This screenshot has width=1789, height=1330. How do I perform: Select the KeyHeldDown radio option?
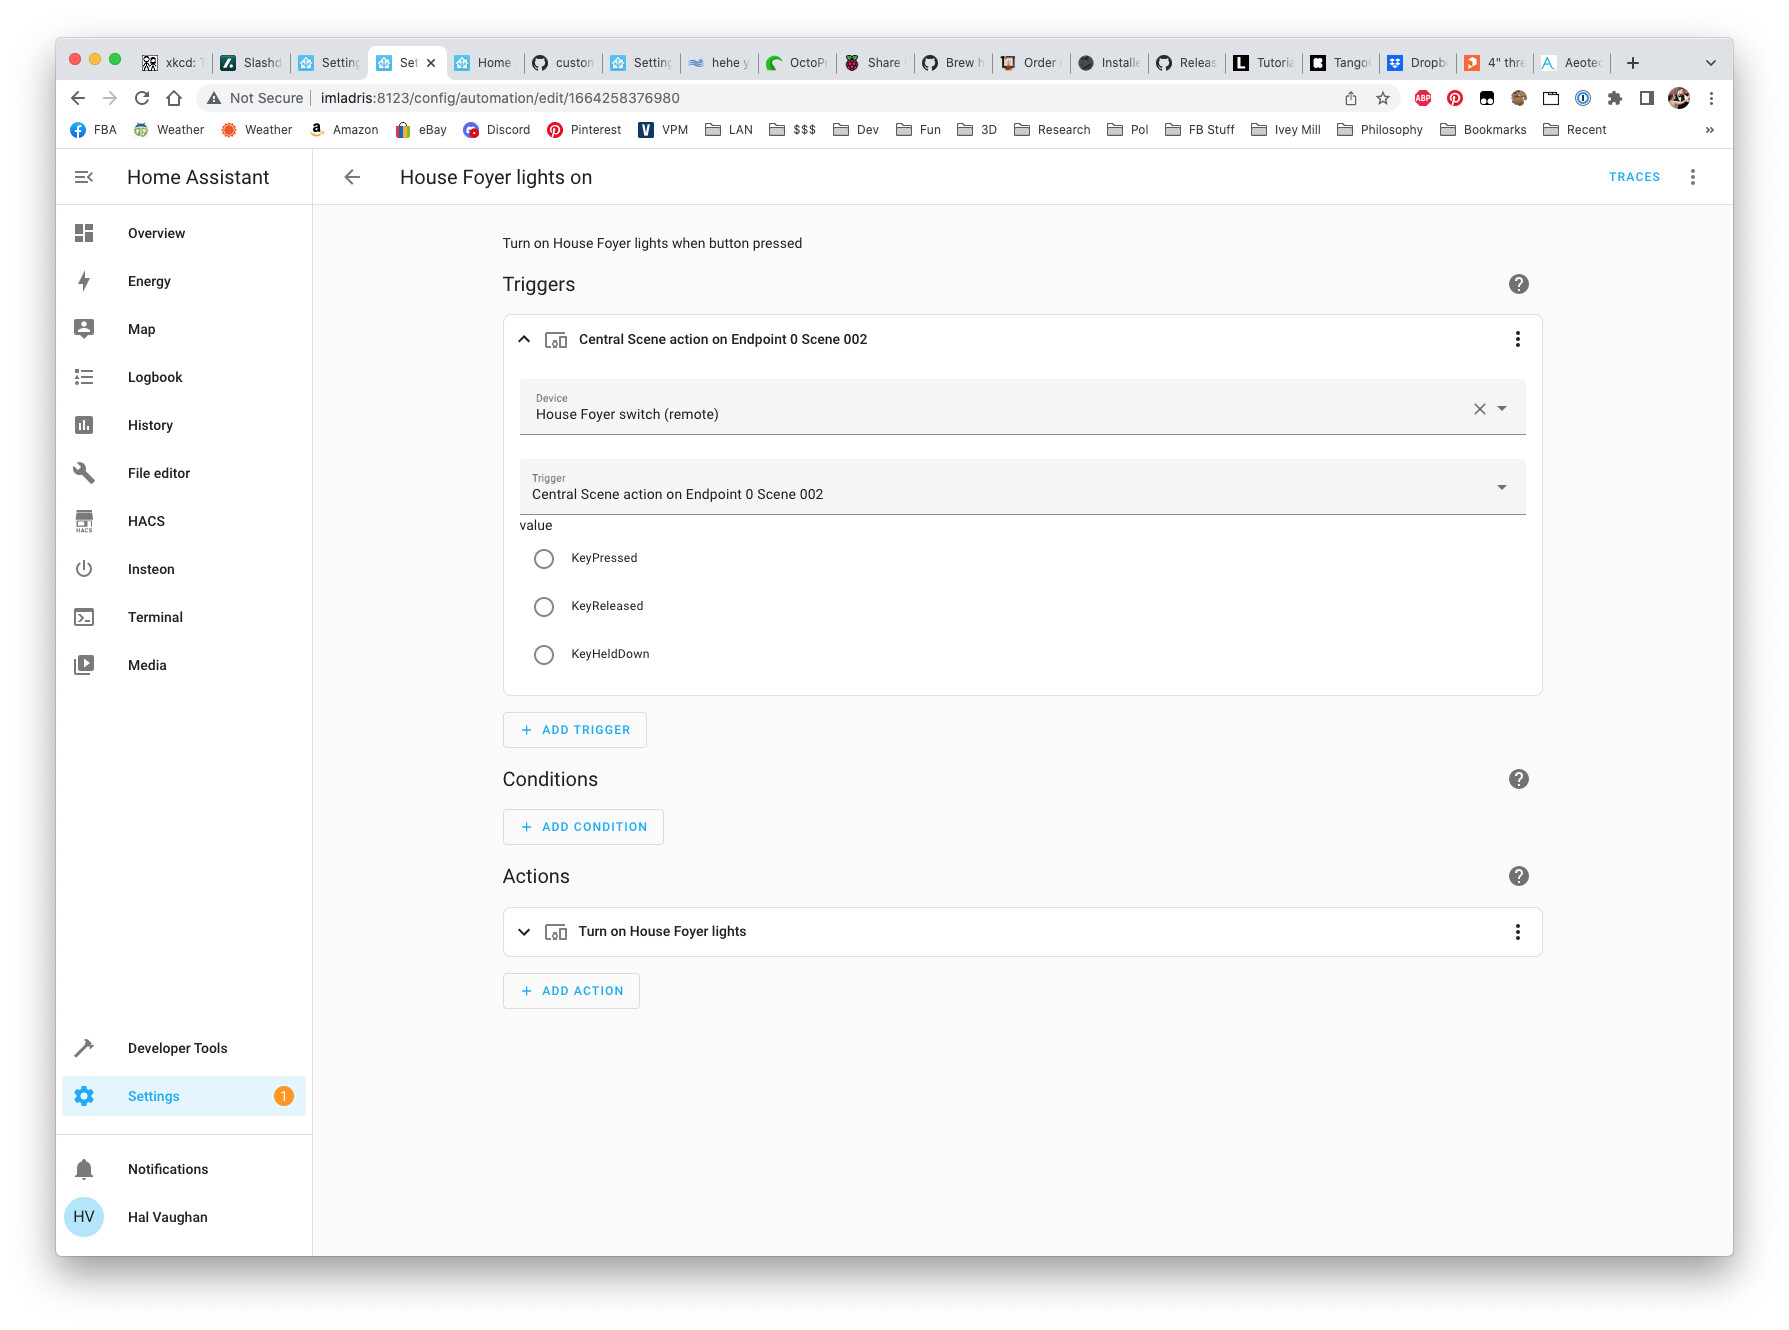point(544,655)
